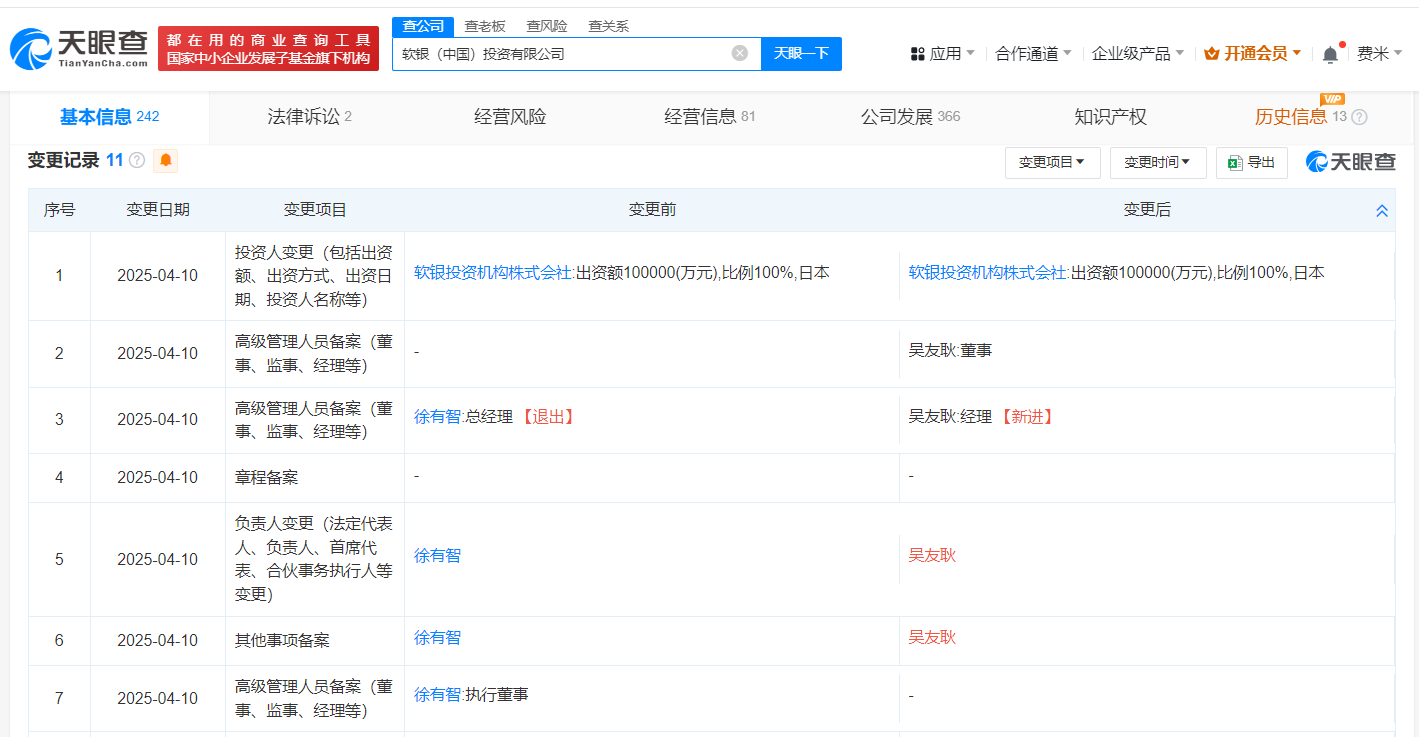Open the 应用 apps menu
This screenshot has width=1419, height=737.
tap(942, 54)
